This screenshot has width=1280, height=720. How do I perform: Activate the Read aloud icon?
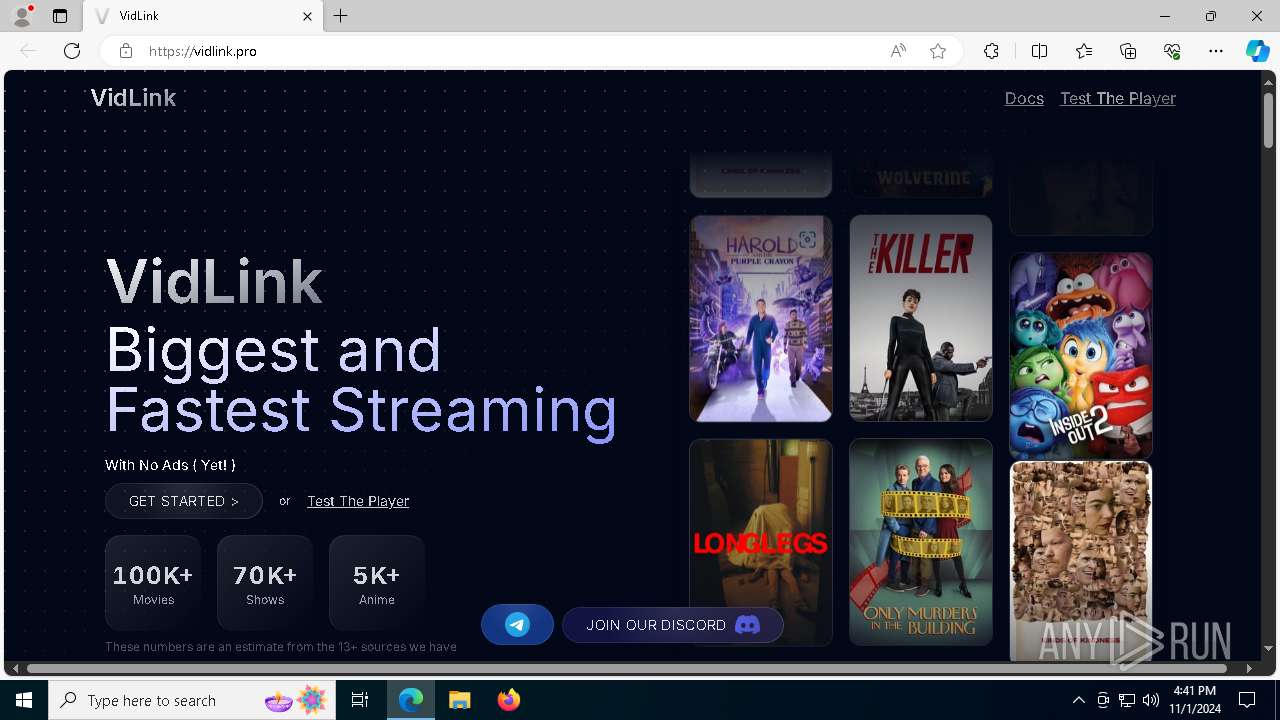coord(898,51)
